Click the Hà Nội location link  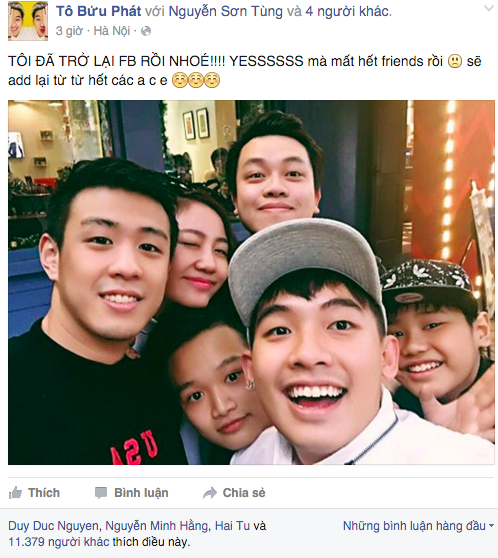(112, 31)
